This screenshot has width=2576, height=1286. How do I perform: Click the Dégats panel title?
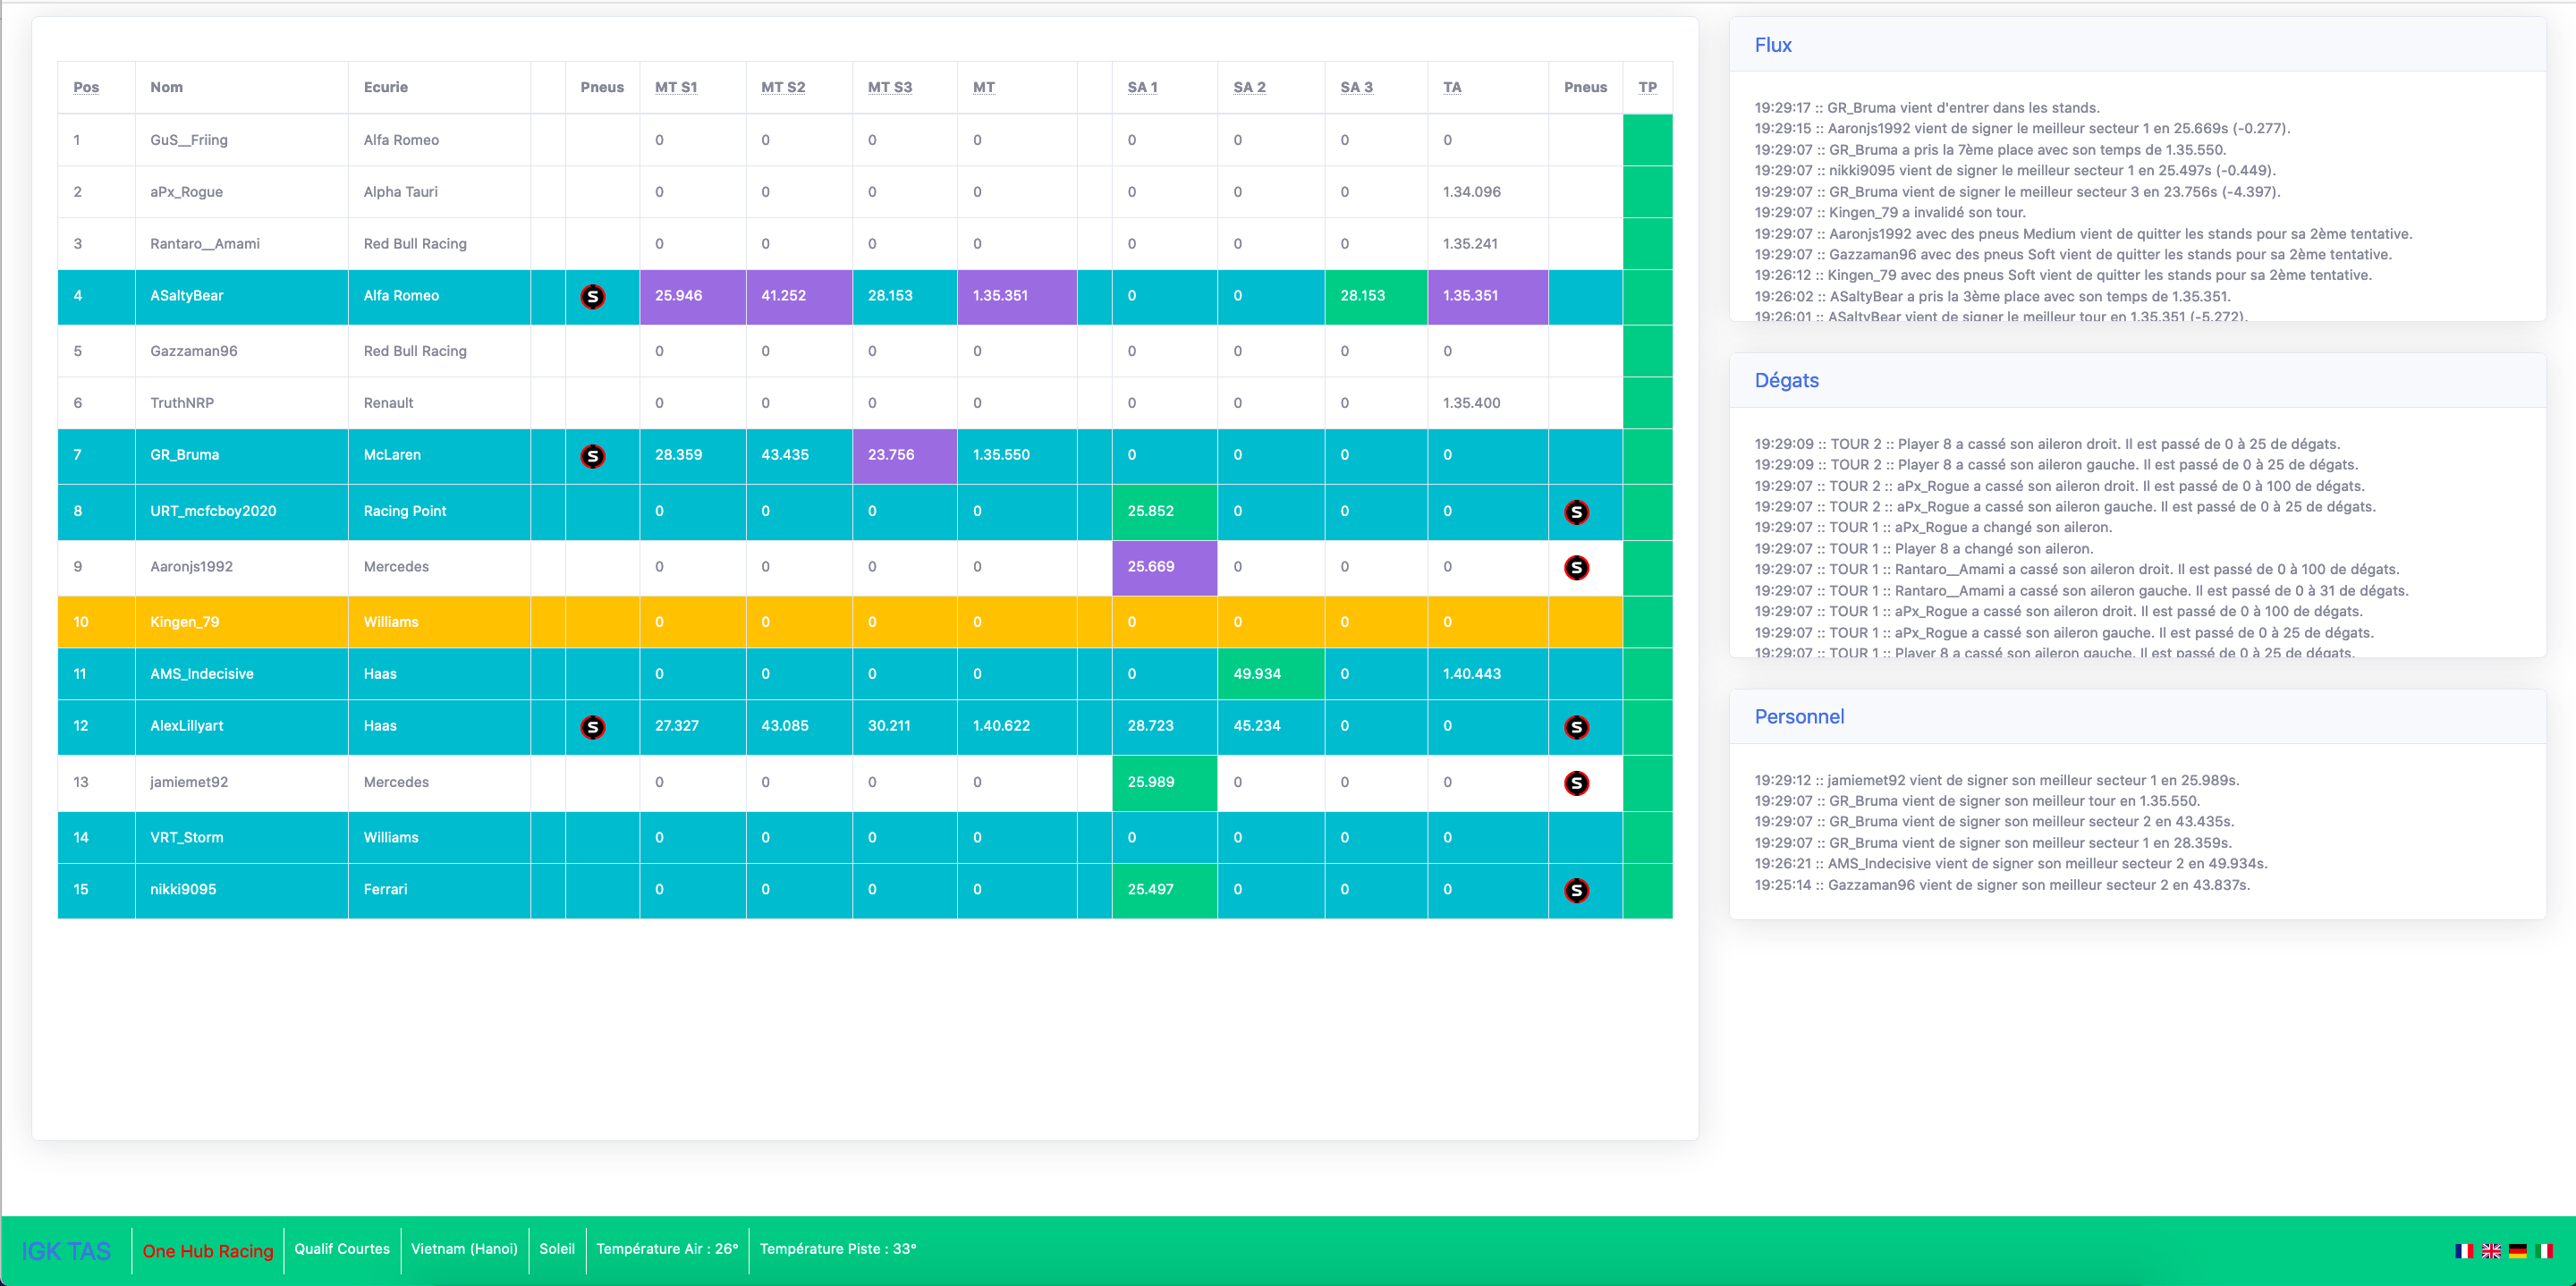click(1786, 380)
